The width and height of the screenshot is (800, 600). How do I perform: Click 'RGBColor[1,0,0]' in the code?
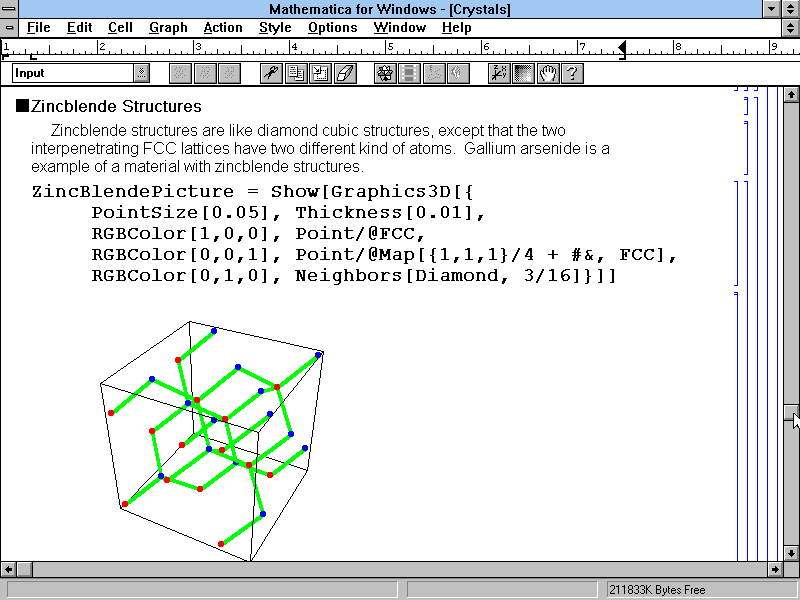click(x=180, y=234)
